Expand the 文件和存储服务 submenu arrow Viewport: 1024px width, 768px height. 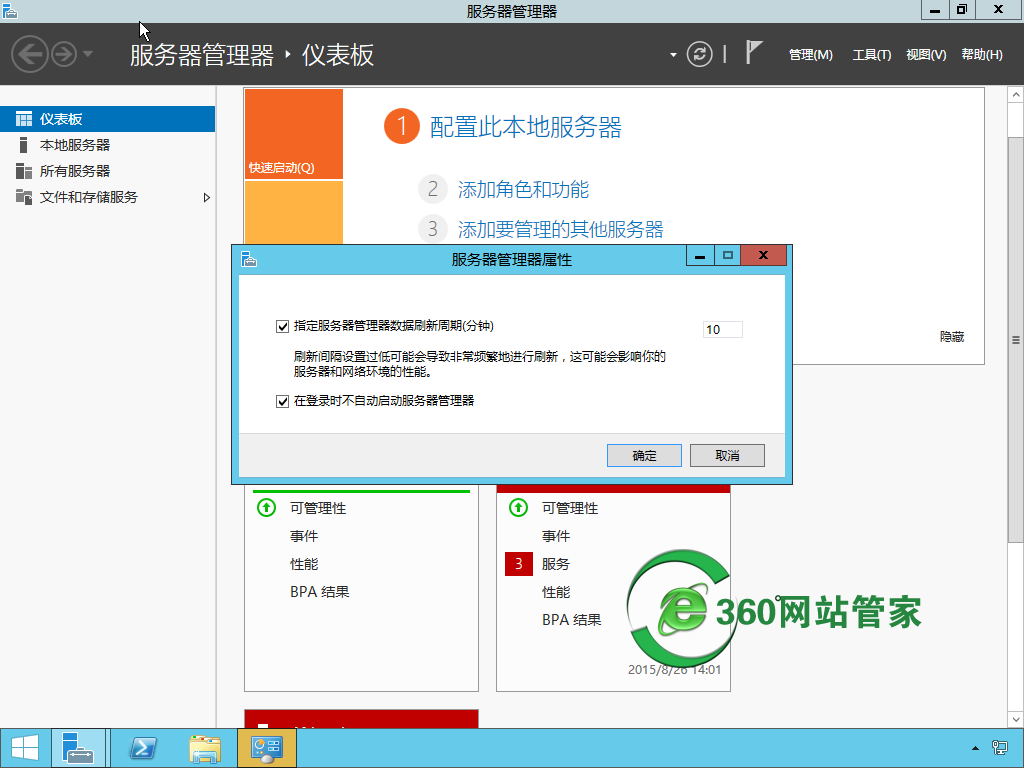pos(206,197)
